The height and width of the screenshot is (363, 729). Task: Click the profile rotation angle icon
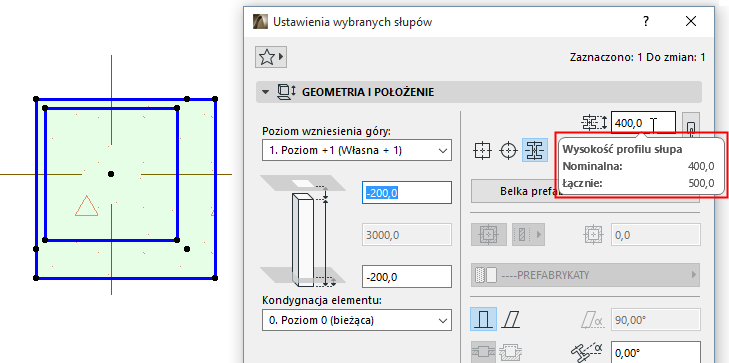[x=587, y=353]
